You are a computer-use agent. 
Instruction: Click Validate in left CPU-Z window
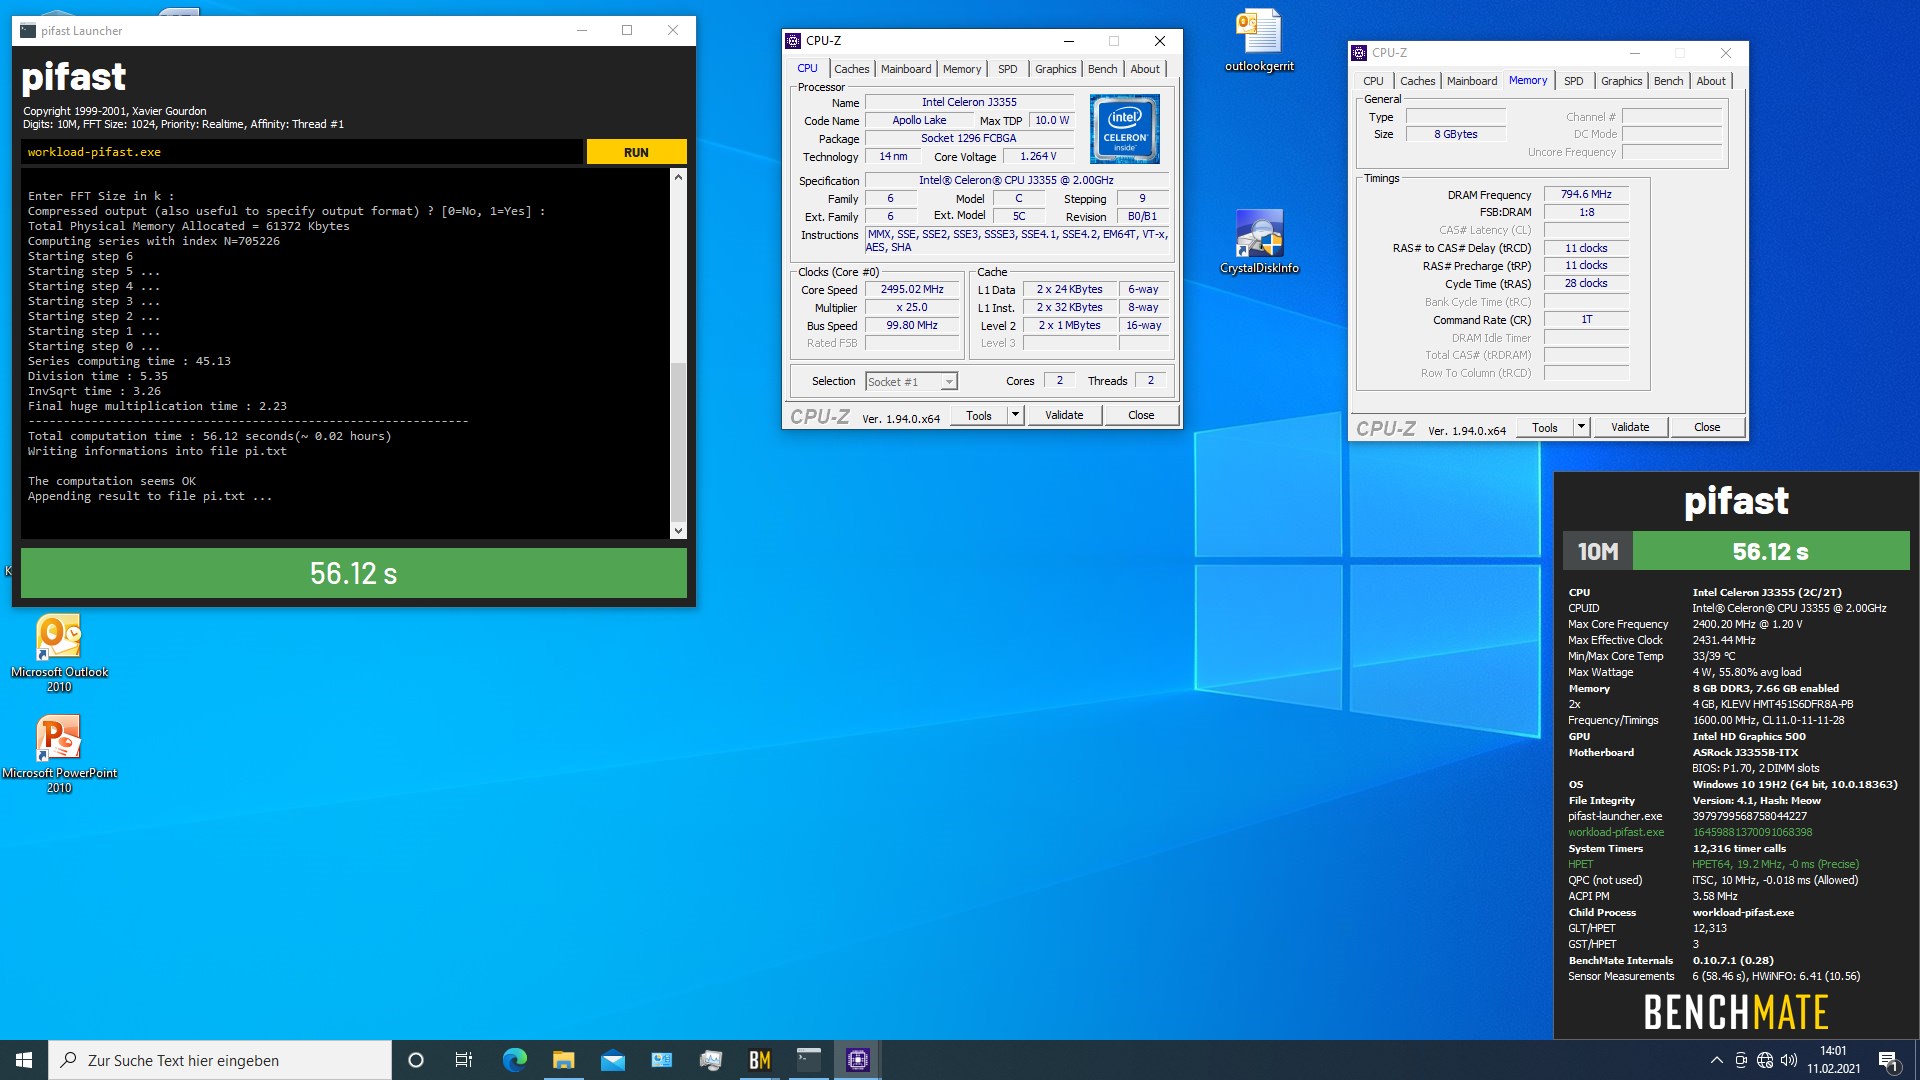coord(1064,415)
